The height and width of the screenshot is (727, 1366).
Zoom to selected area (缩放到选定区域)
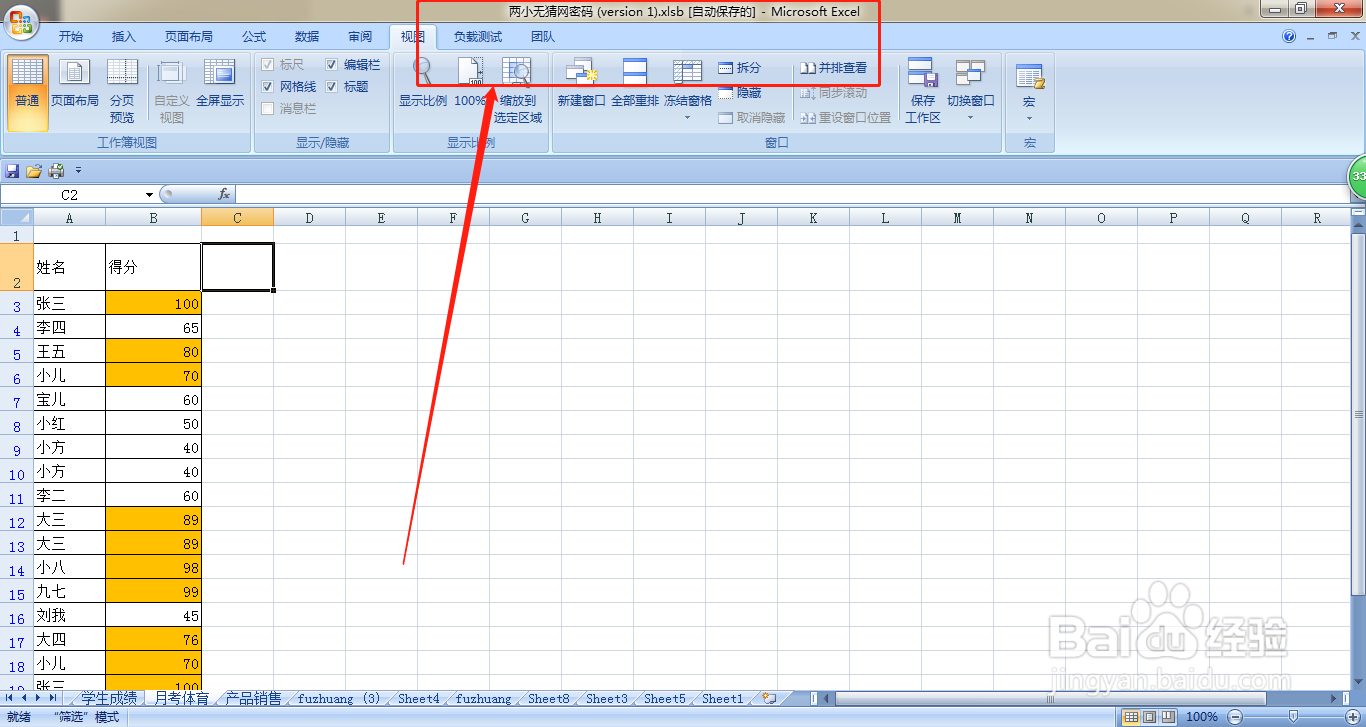coord(518,92)
